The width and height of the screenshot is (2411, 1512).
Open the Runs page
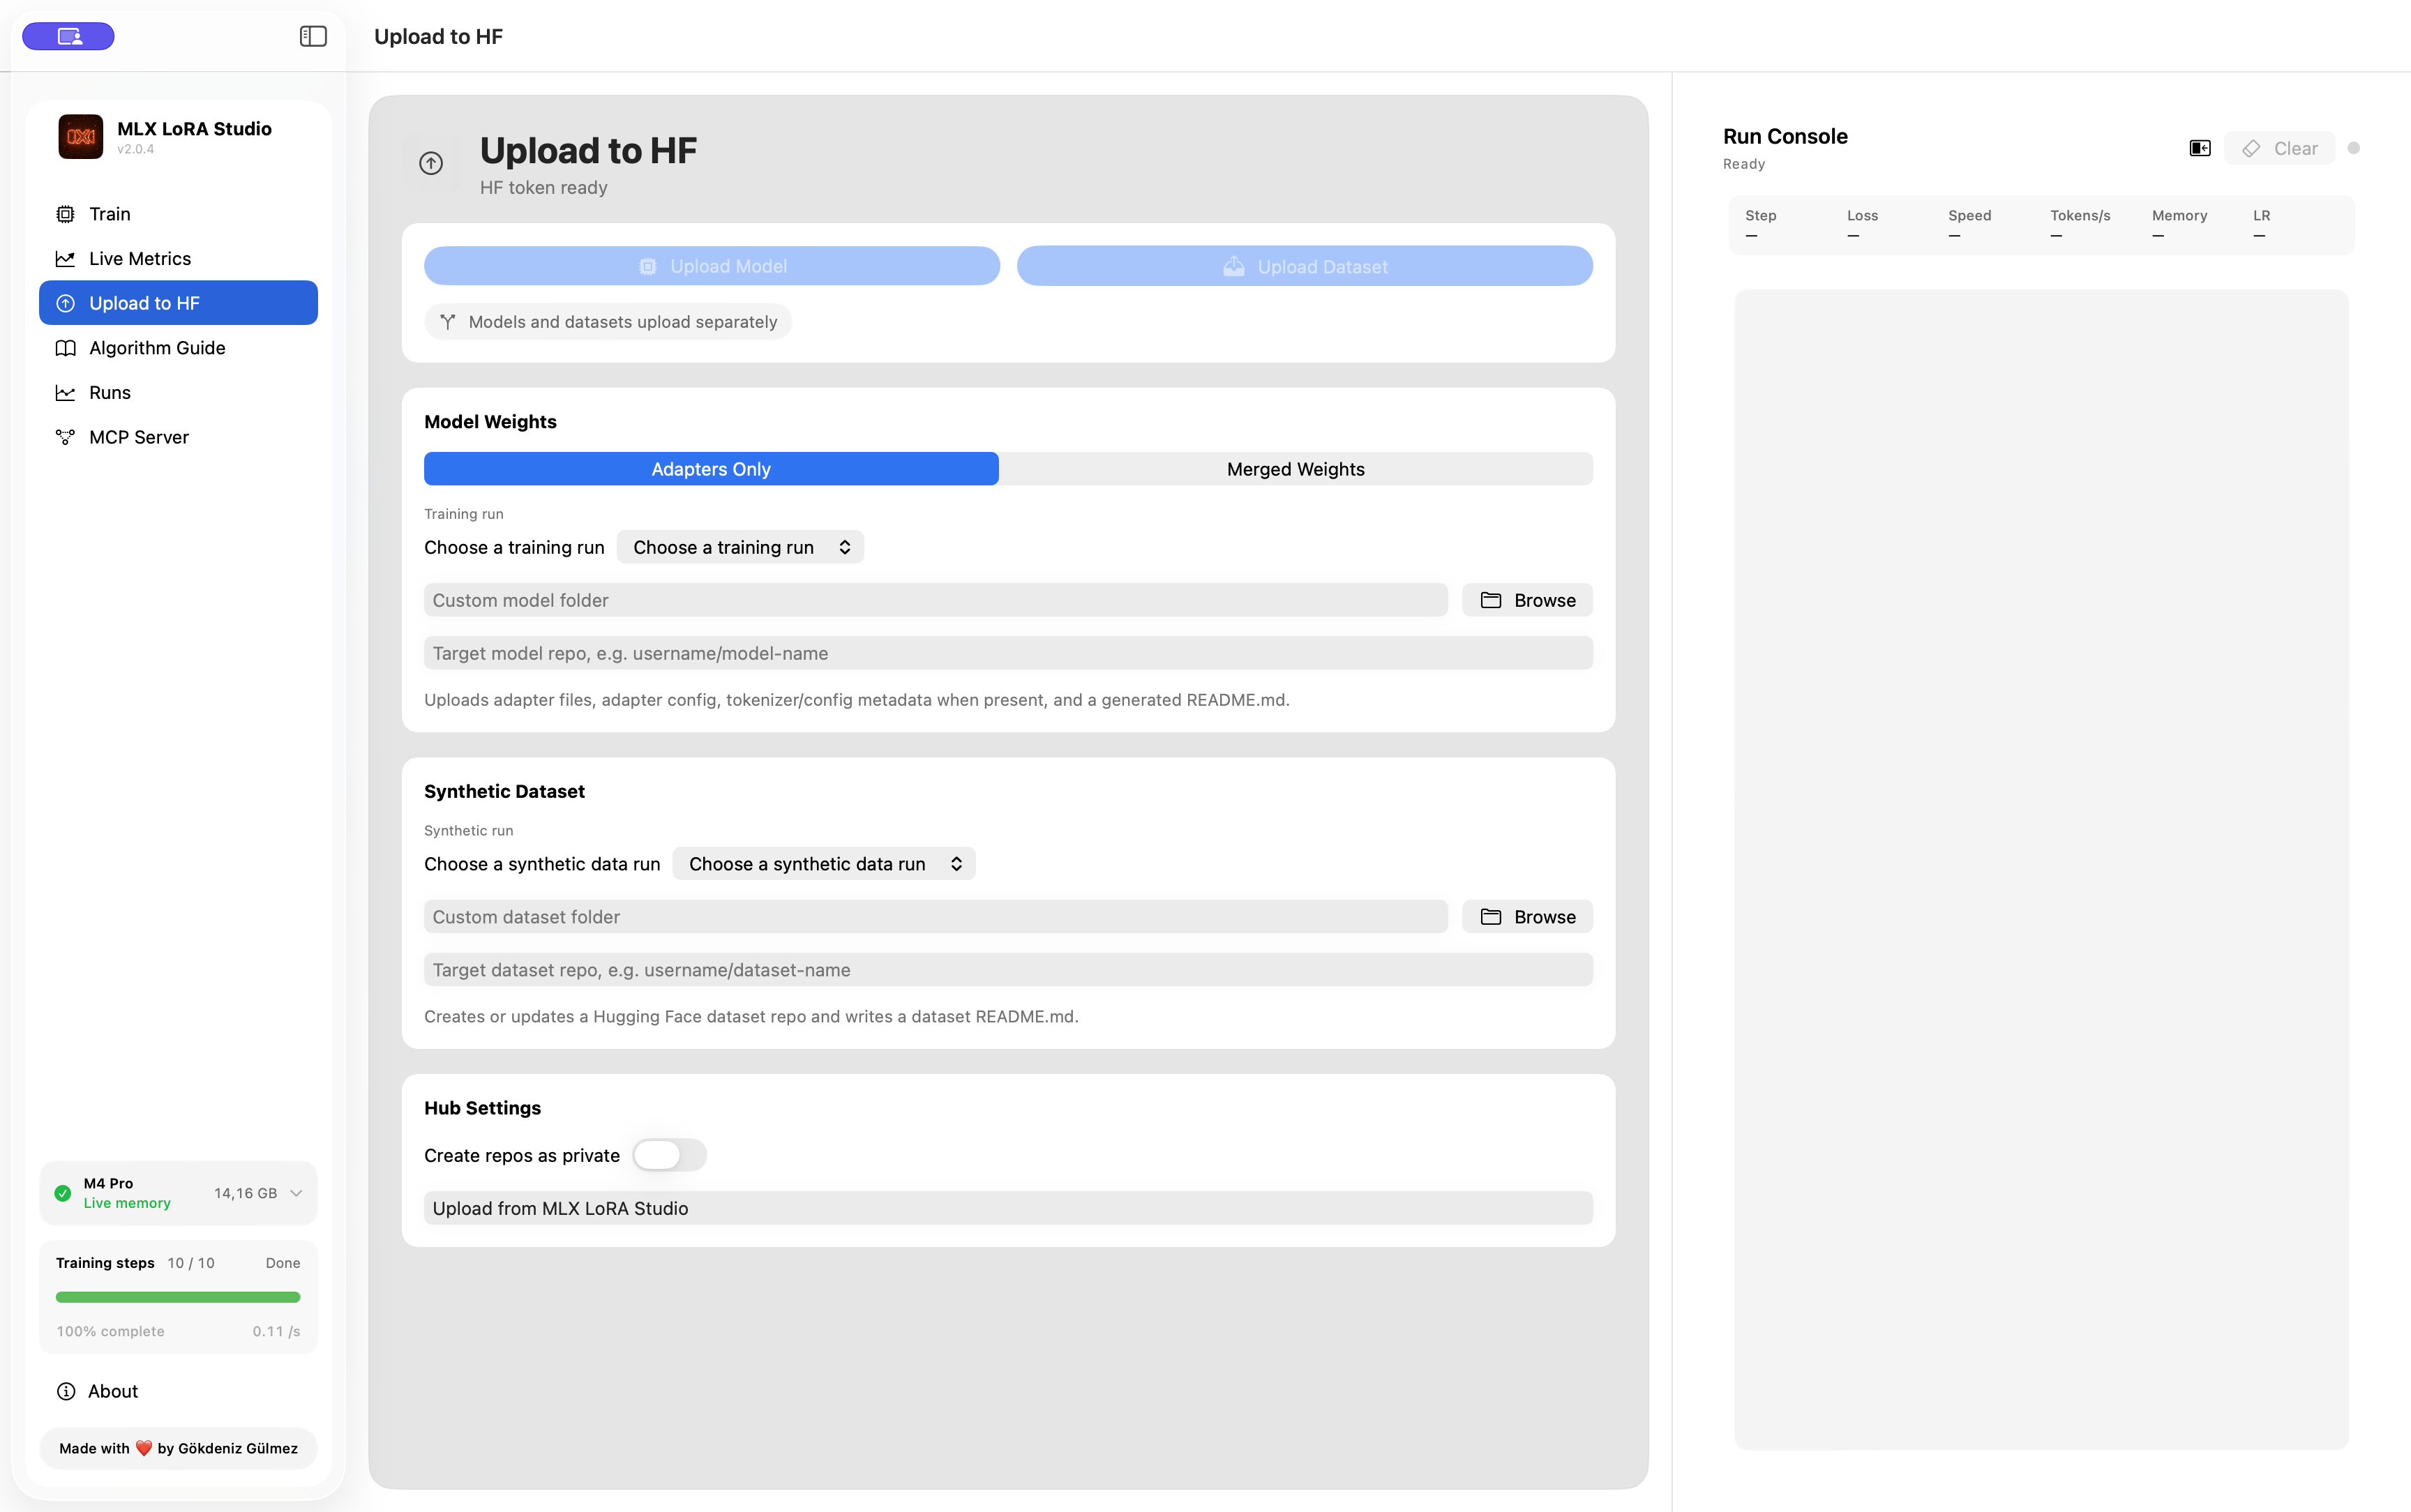(x=178, y=393)
